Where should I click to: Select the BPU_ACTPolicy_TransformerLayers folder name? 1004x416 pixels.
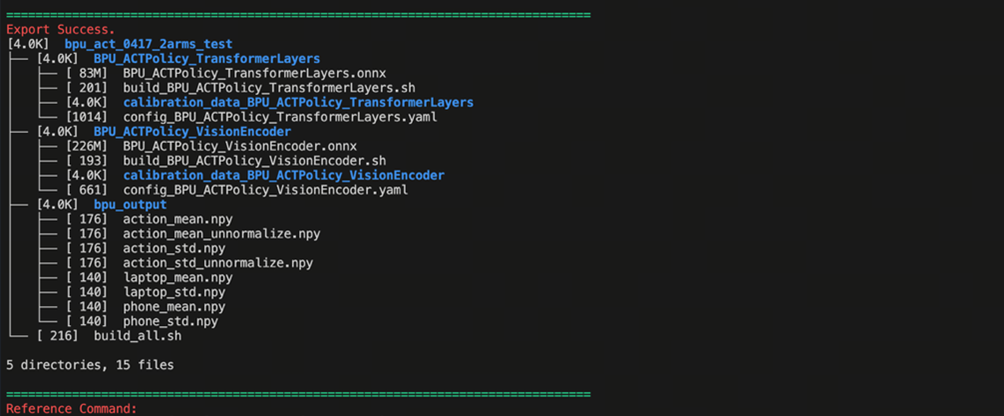(207, 59)
